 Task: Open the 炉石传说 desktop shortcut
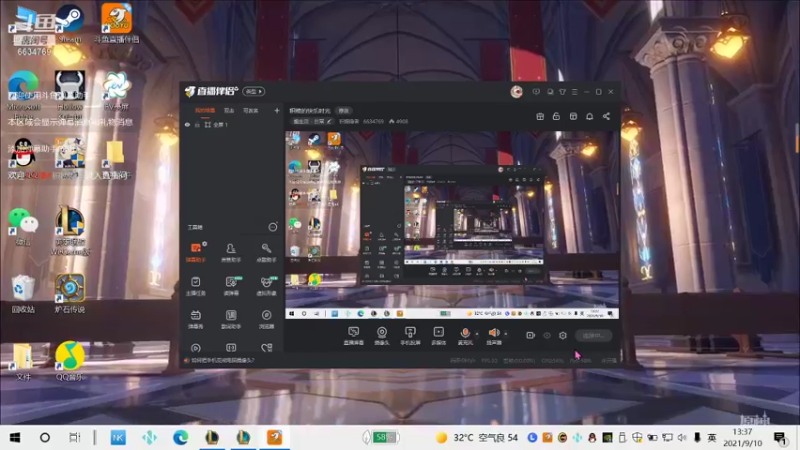[x=70, y=293]
